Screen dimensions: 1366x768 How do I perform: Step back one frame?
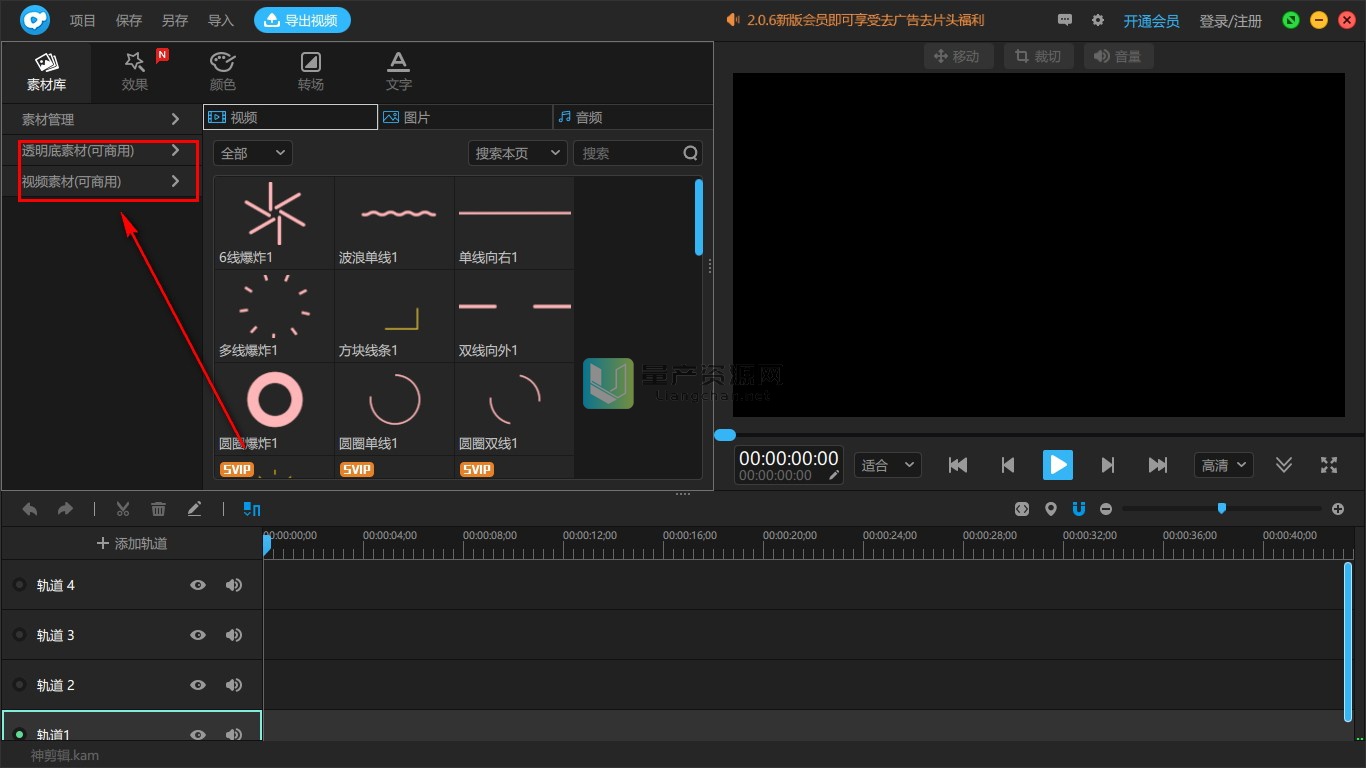click(1008, 465)
